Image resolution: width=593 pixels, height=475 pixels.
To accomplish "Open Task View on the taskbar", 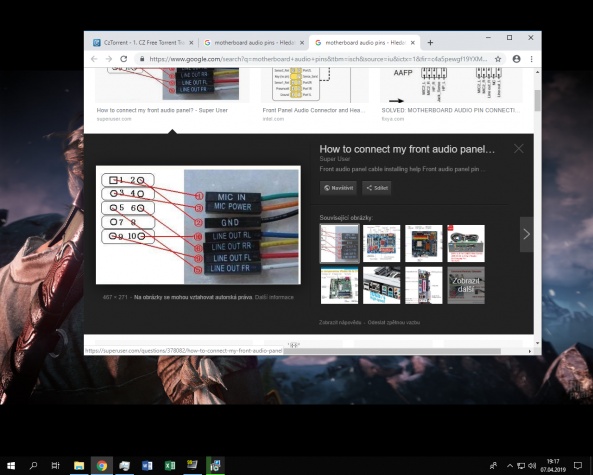I will pos(56,466).
